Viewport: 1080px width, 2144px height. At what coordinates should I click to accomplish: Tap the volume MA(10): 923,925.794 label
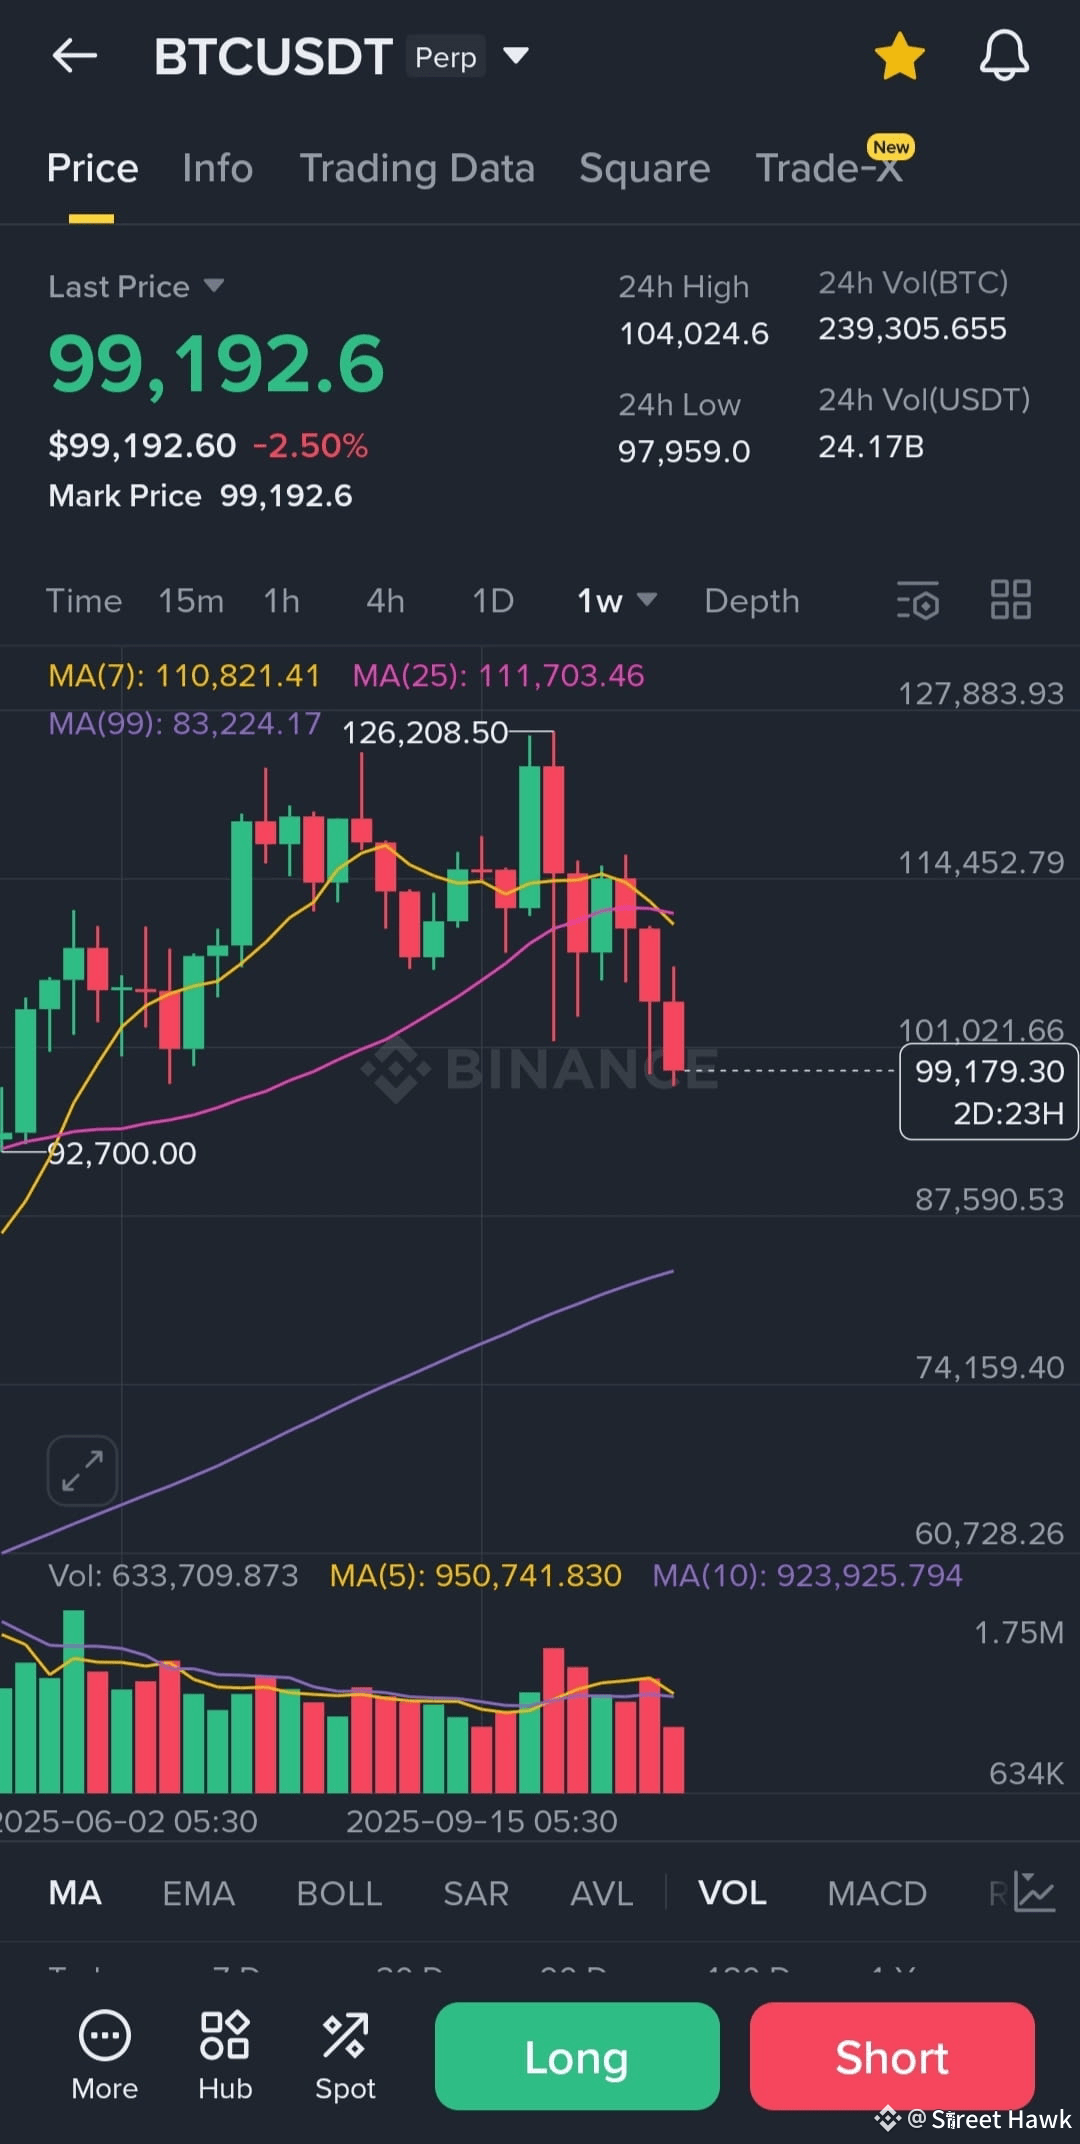click(x=807, y=1576)
